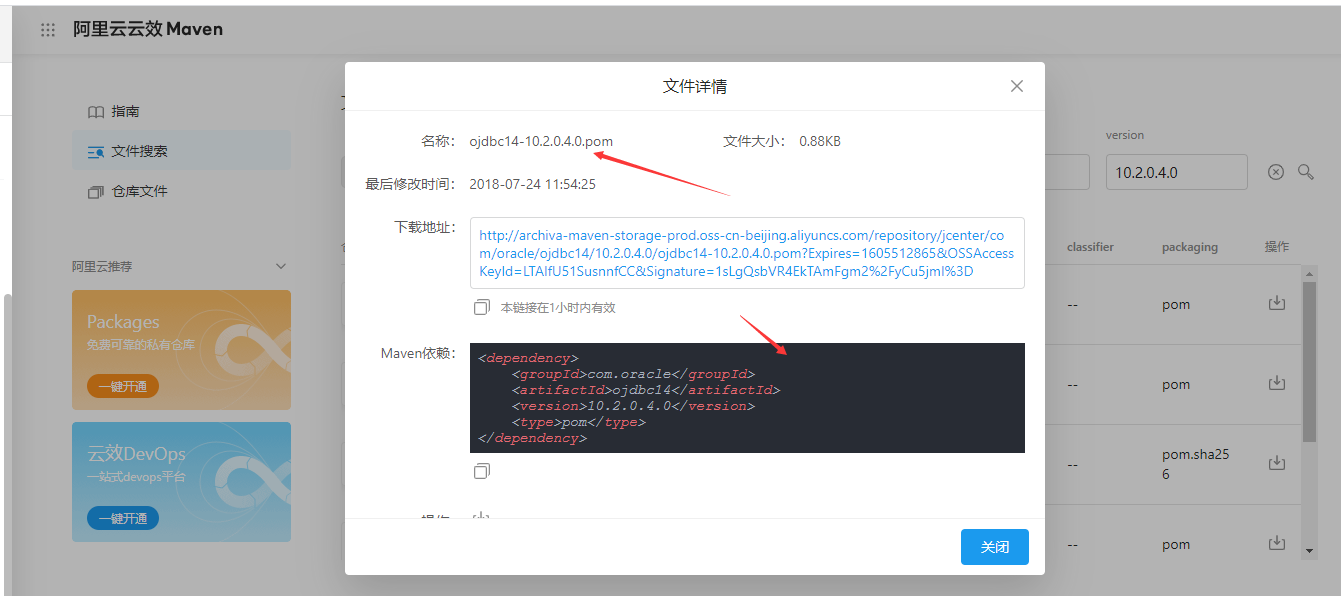Run search with magnifier icon

(x=1306, y=172)
